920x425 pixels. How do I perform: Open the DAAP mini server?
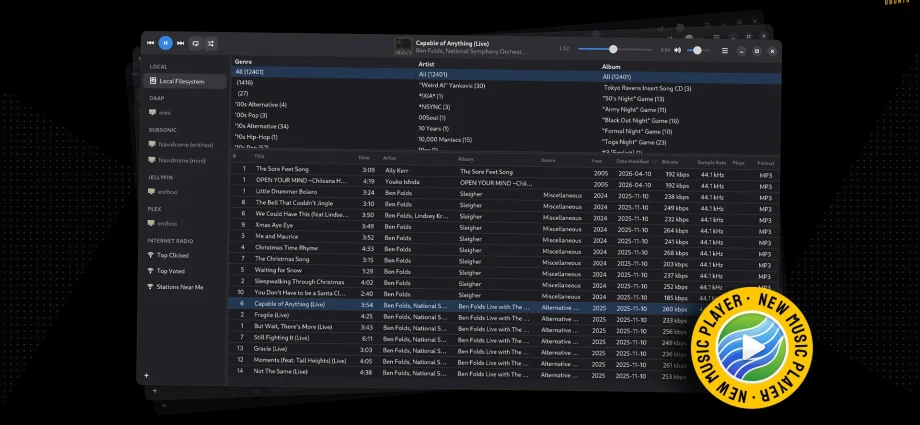point(165,113)
